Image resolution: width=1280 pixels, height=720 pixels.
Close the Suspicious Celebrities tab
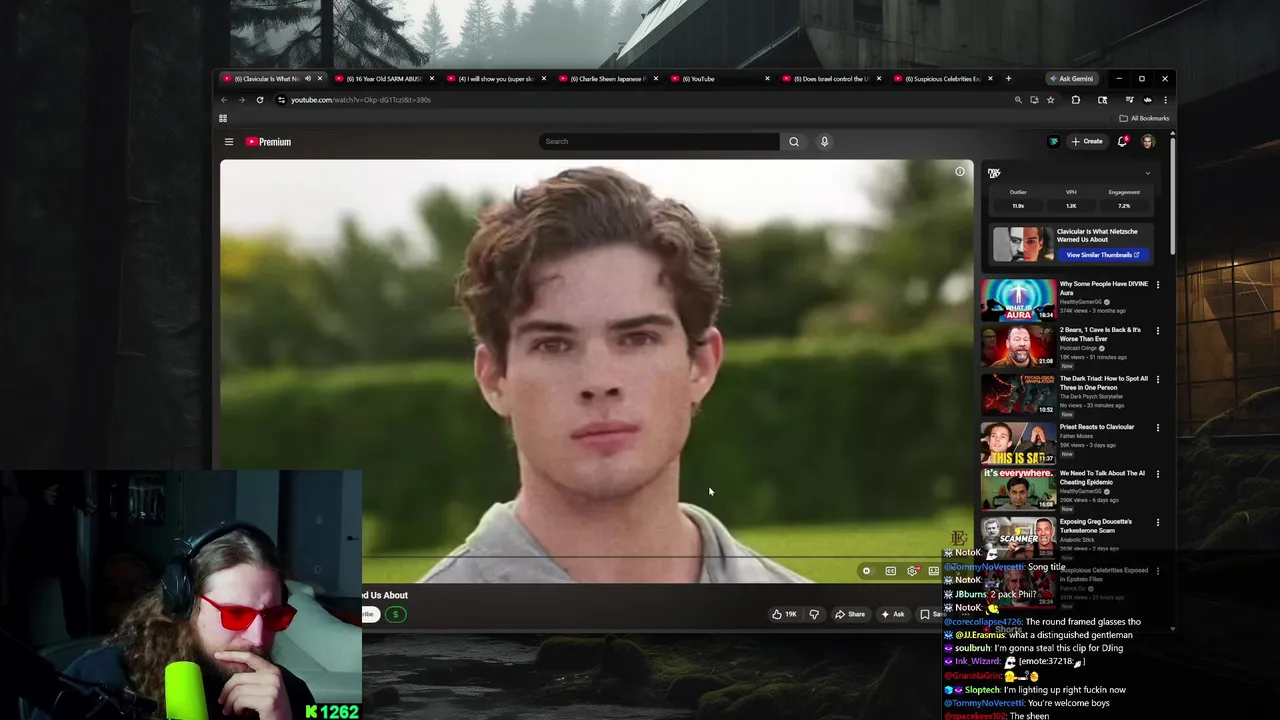click(990, 79)
